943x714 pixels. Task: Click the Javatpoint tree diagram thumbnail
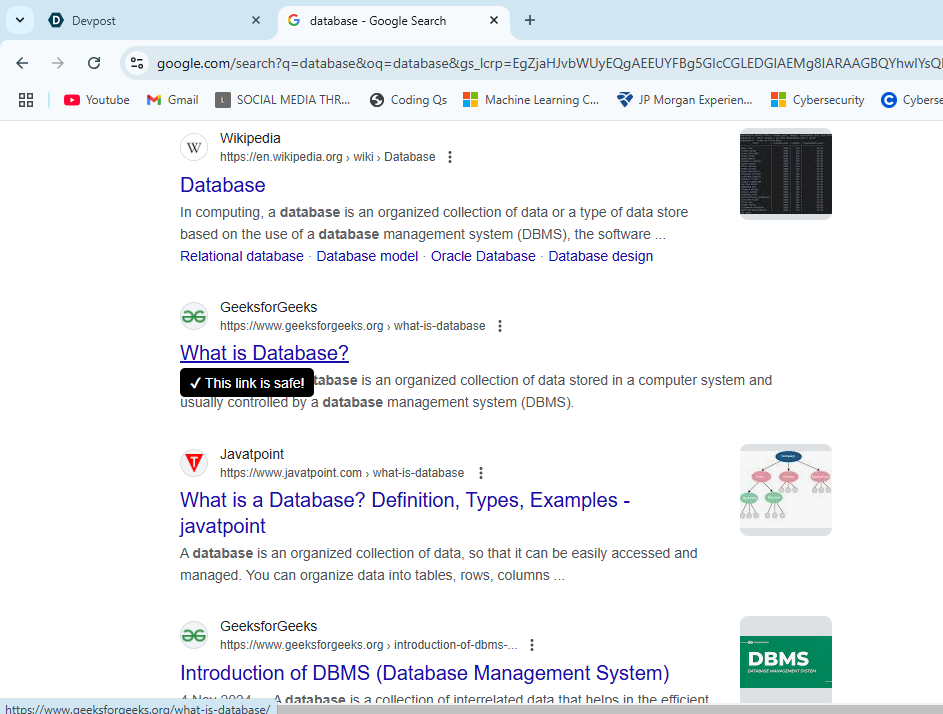[785, 490]
